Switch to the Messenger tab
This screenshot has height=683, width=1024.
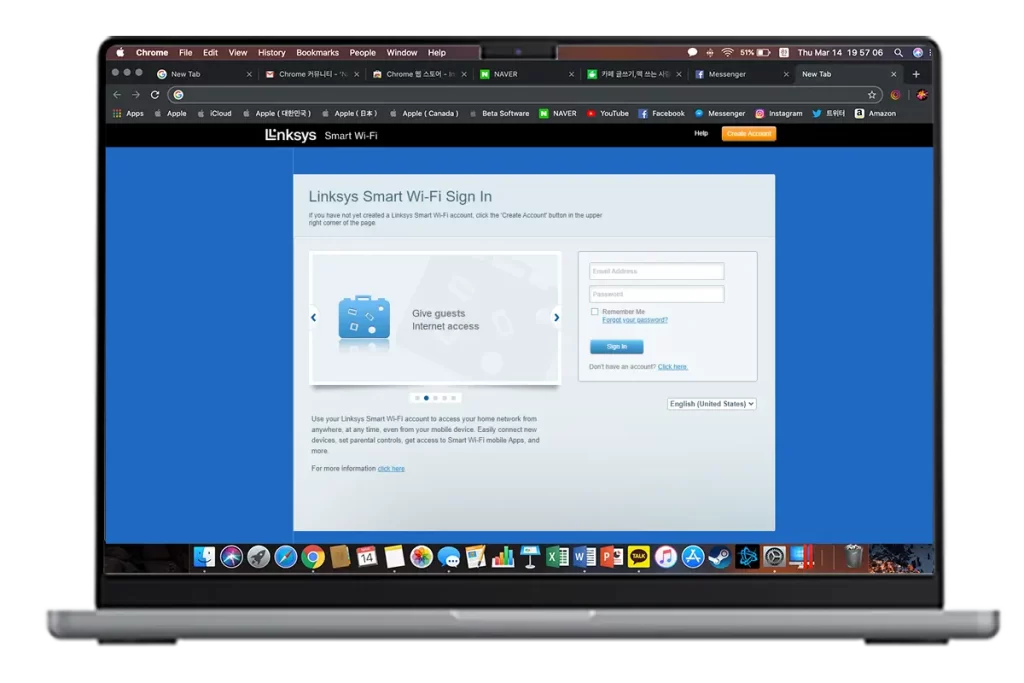(742, 74)
